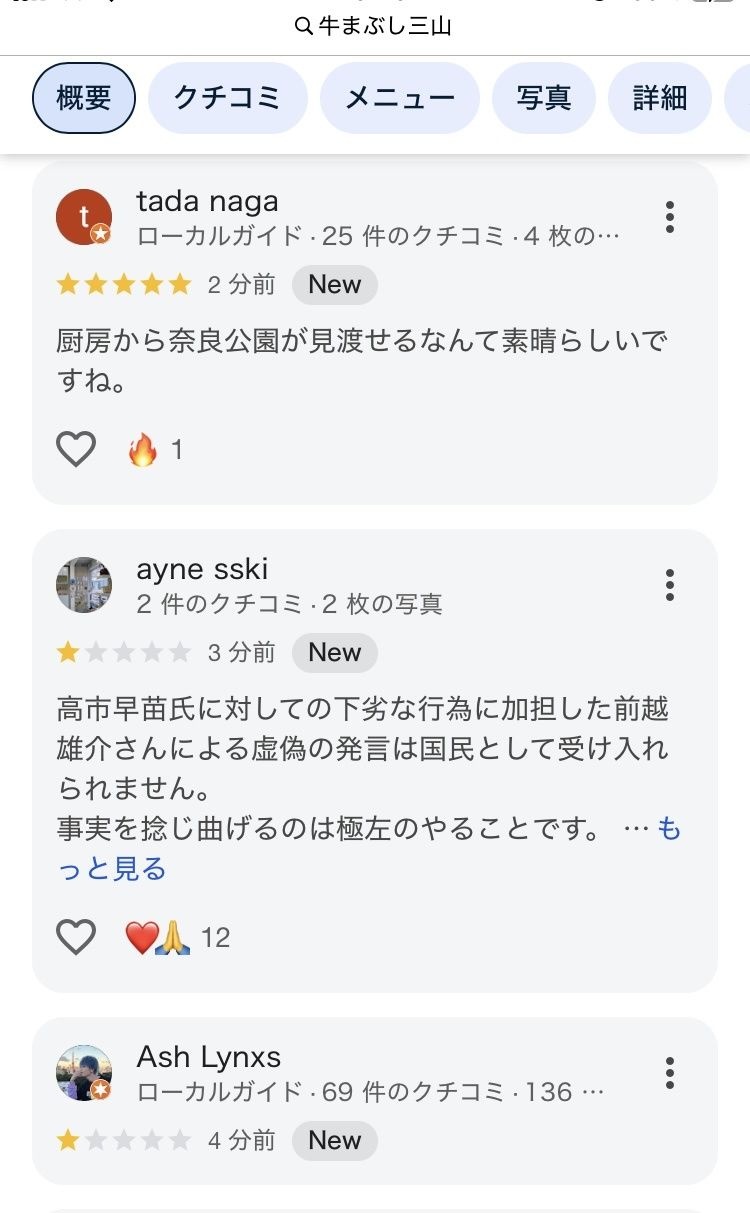Tap the tada naga reviewer name

[x=207, y=201]
